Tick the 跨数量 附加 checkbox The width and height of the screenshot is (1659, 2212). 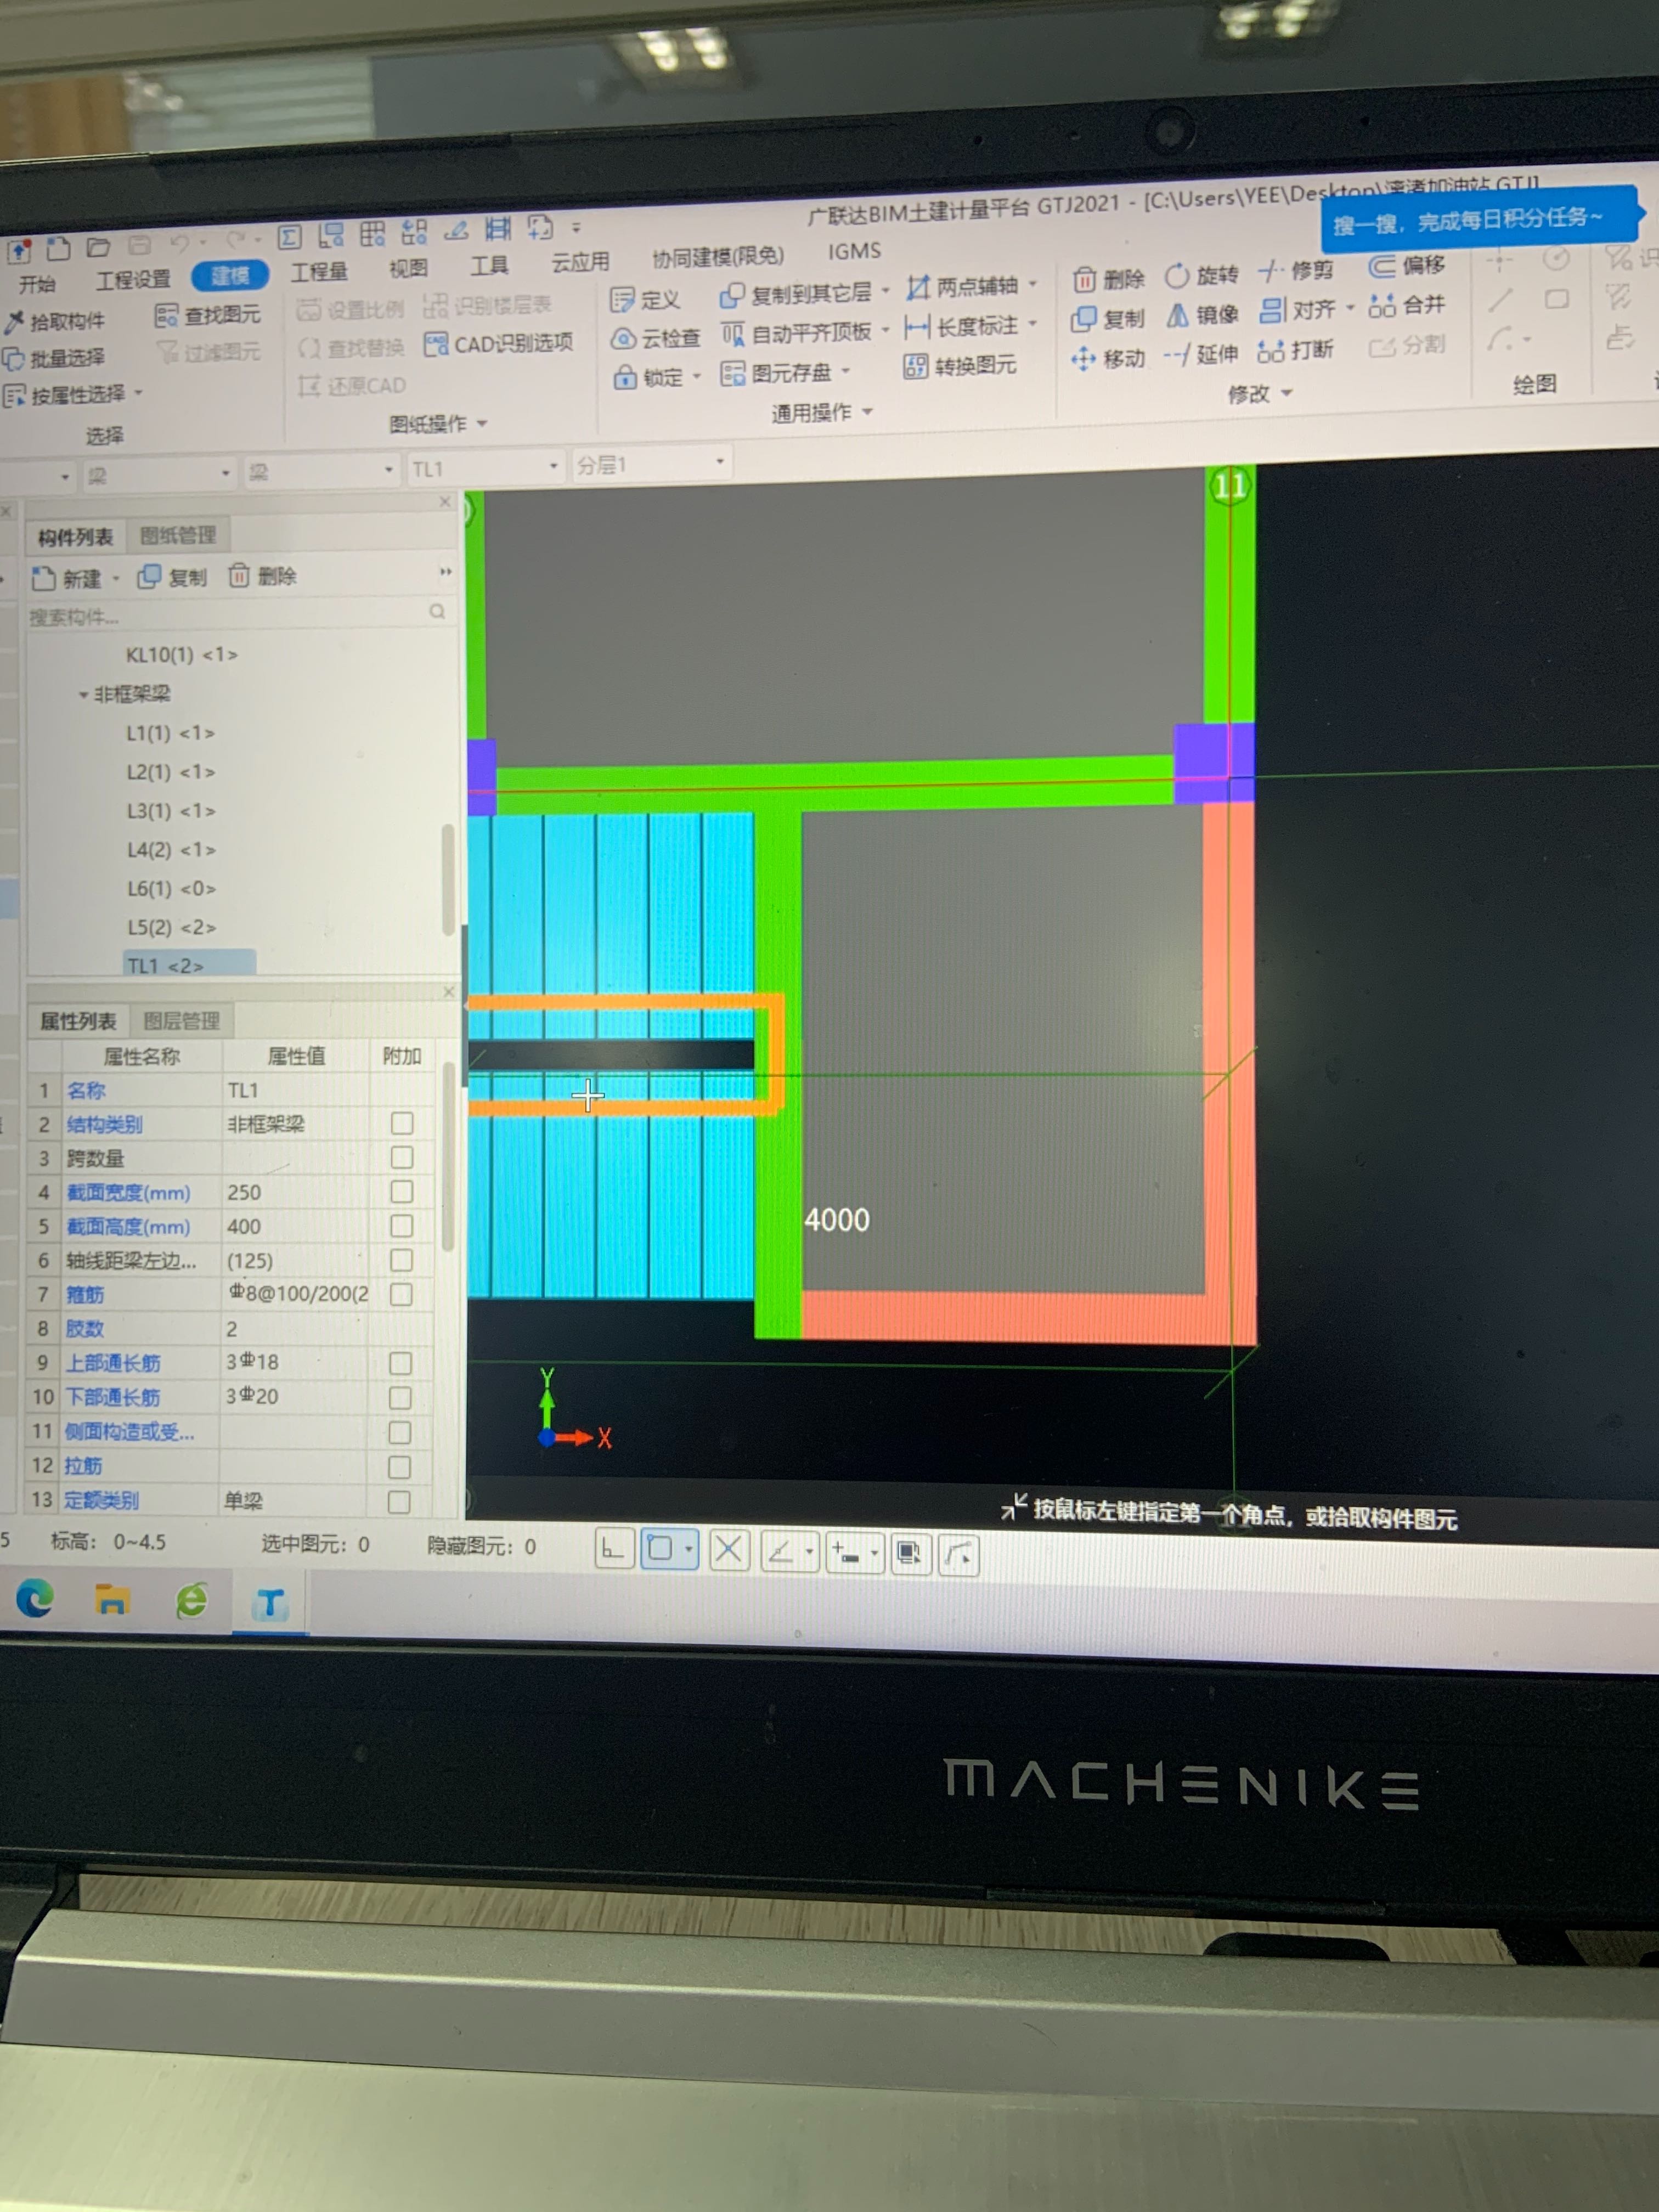point(402,1157)
